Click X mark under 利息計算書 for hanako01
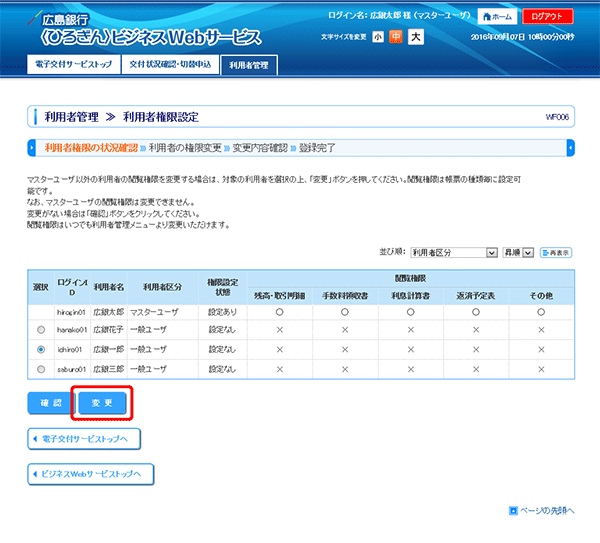Viewport: 600px width, 543px height. point(411,330)
